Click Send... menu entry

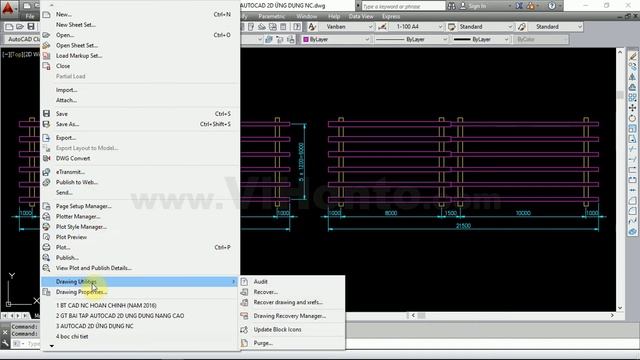pos(139,193)
